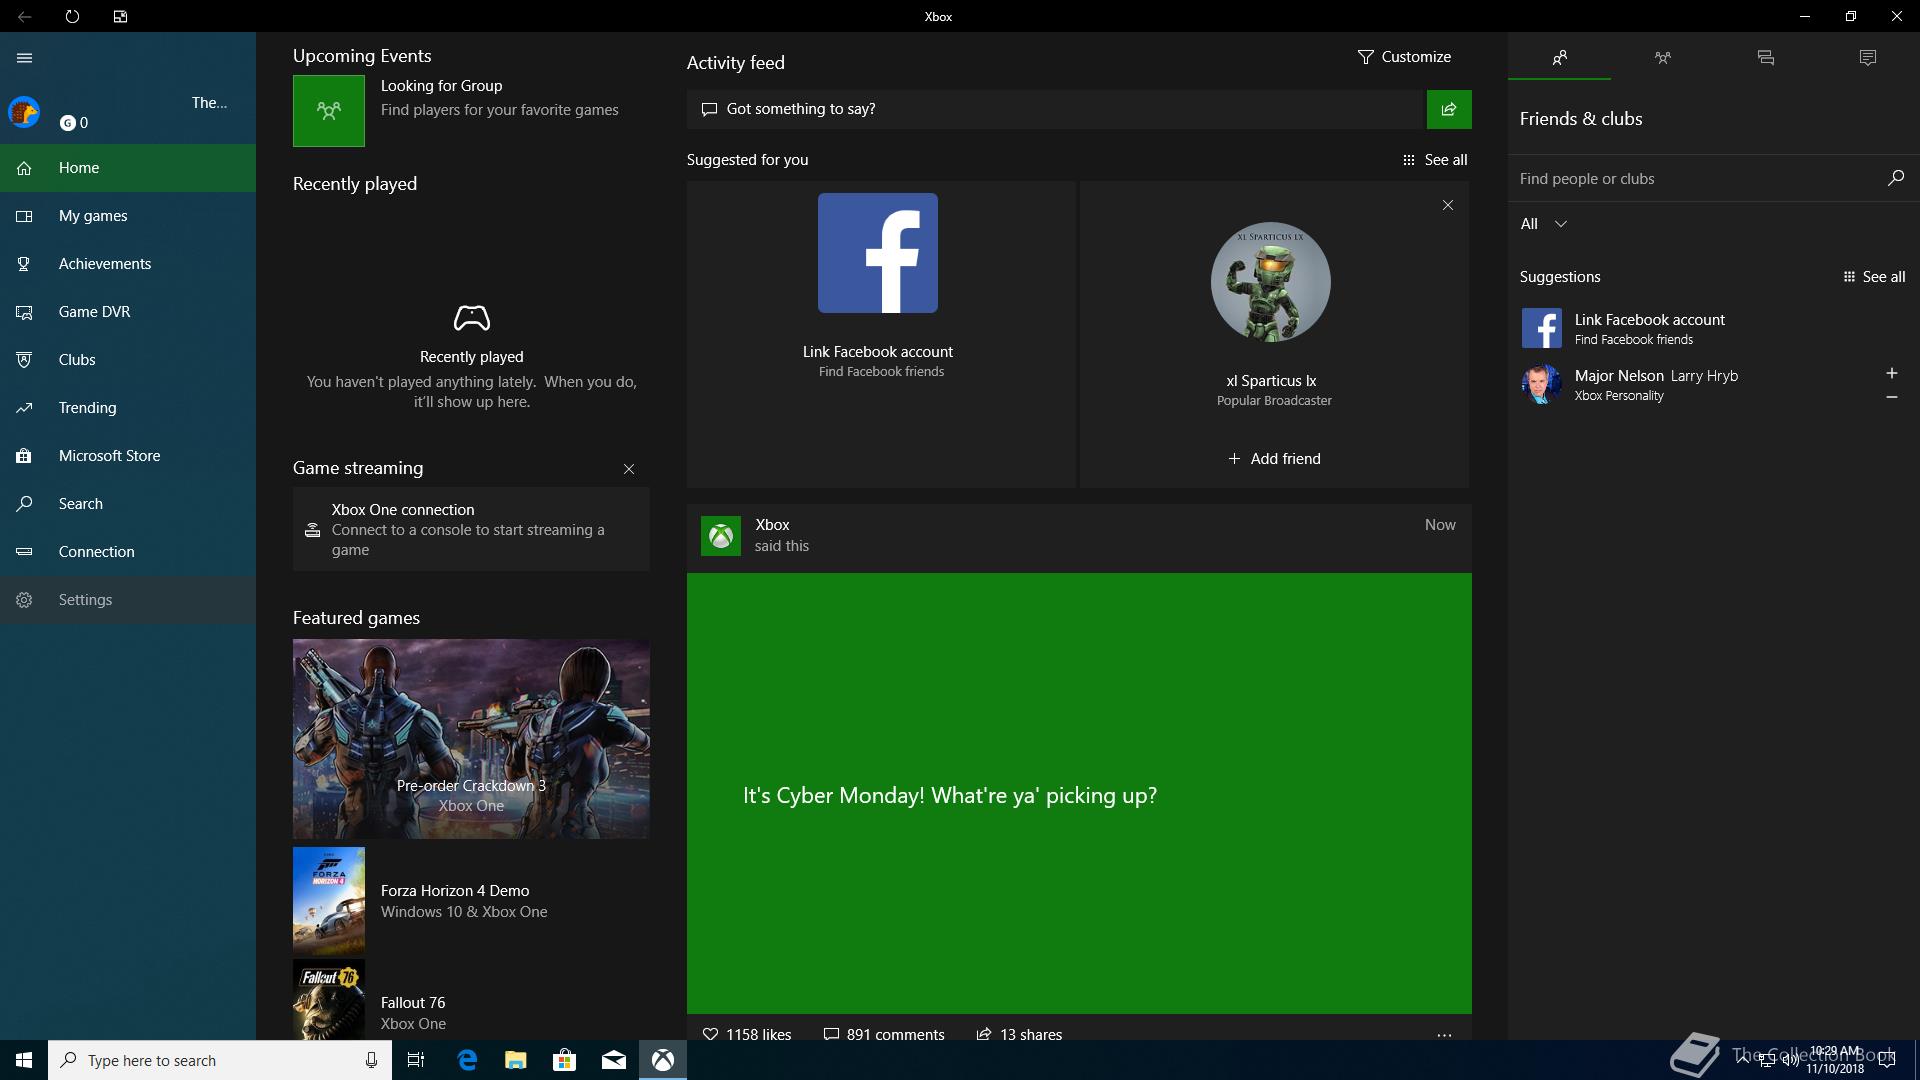Like the Cyber Monday post
The image size is (1920, 1080).
tap(747, 1034)
